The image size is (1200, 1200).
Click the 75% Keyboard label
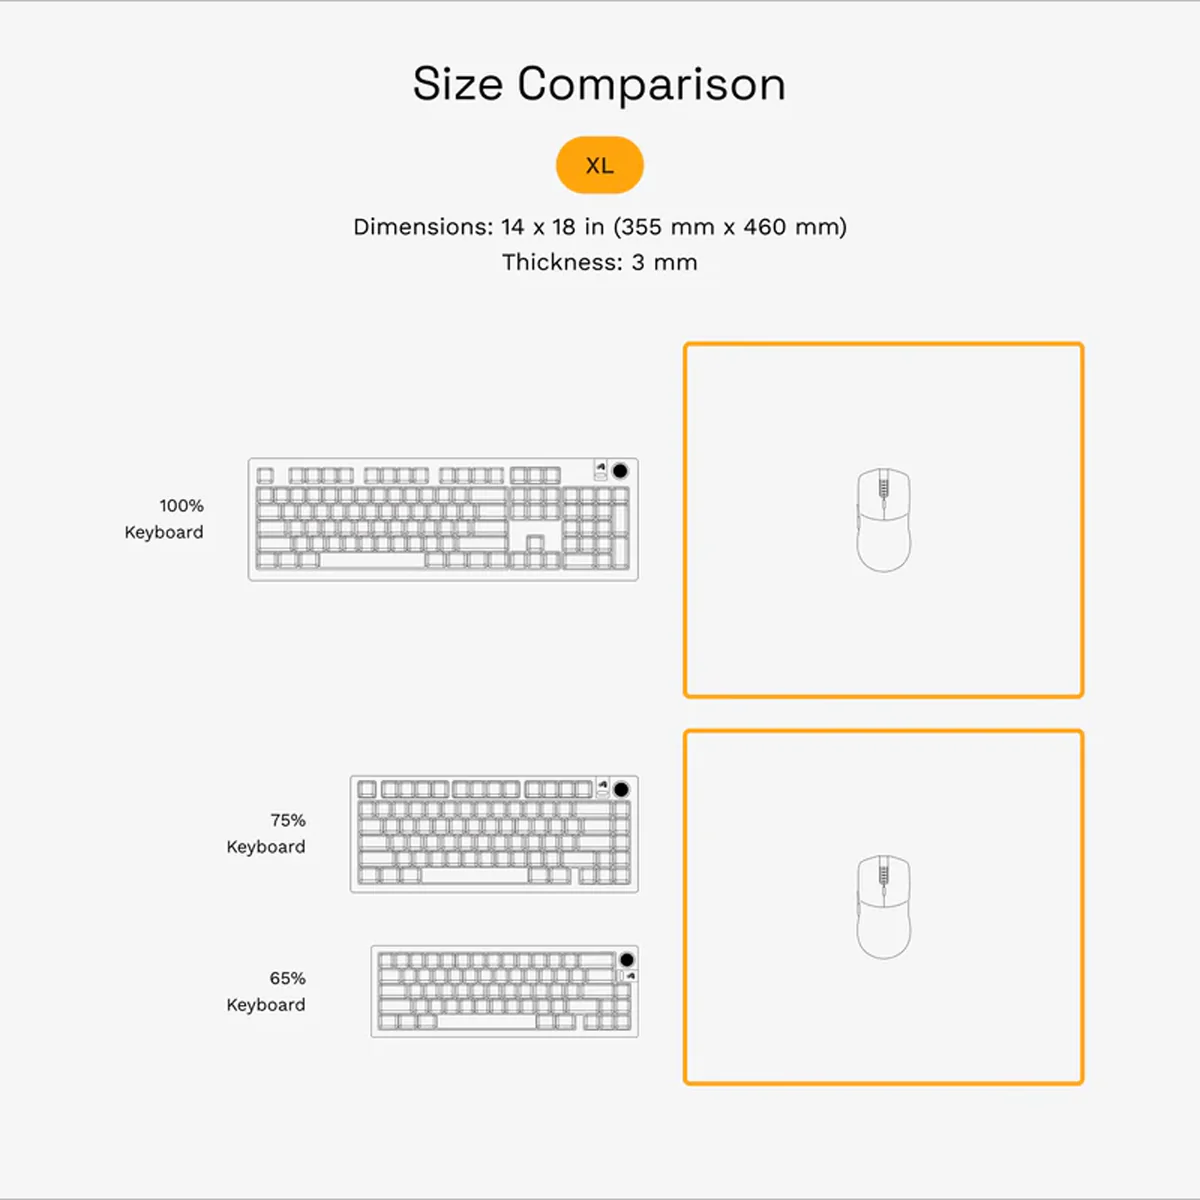point(266,833)
